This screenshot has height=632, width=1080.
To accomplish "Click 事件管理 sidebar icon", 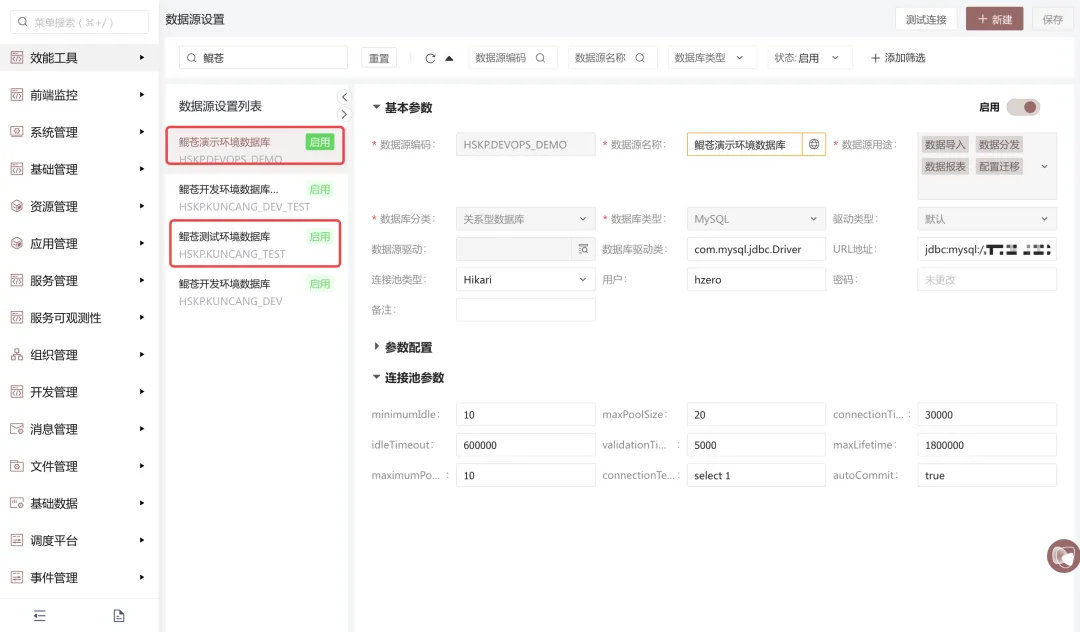I will coord(17,578).
